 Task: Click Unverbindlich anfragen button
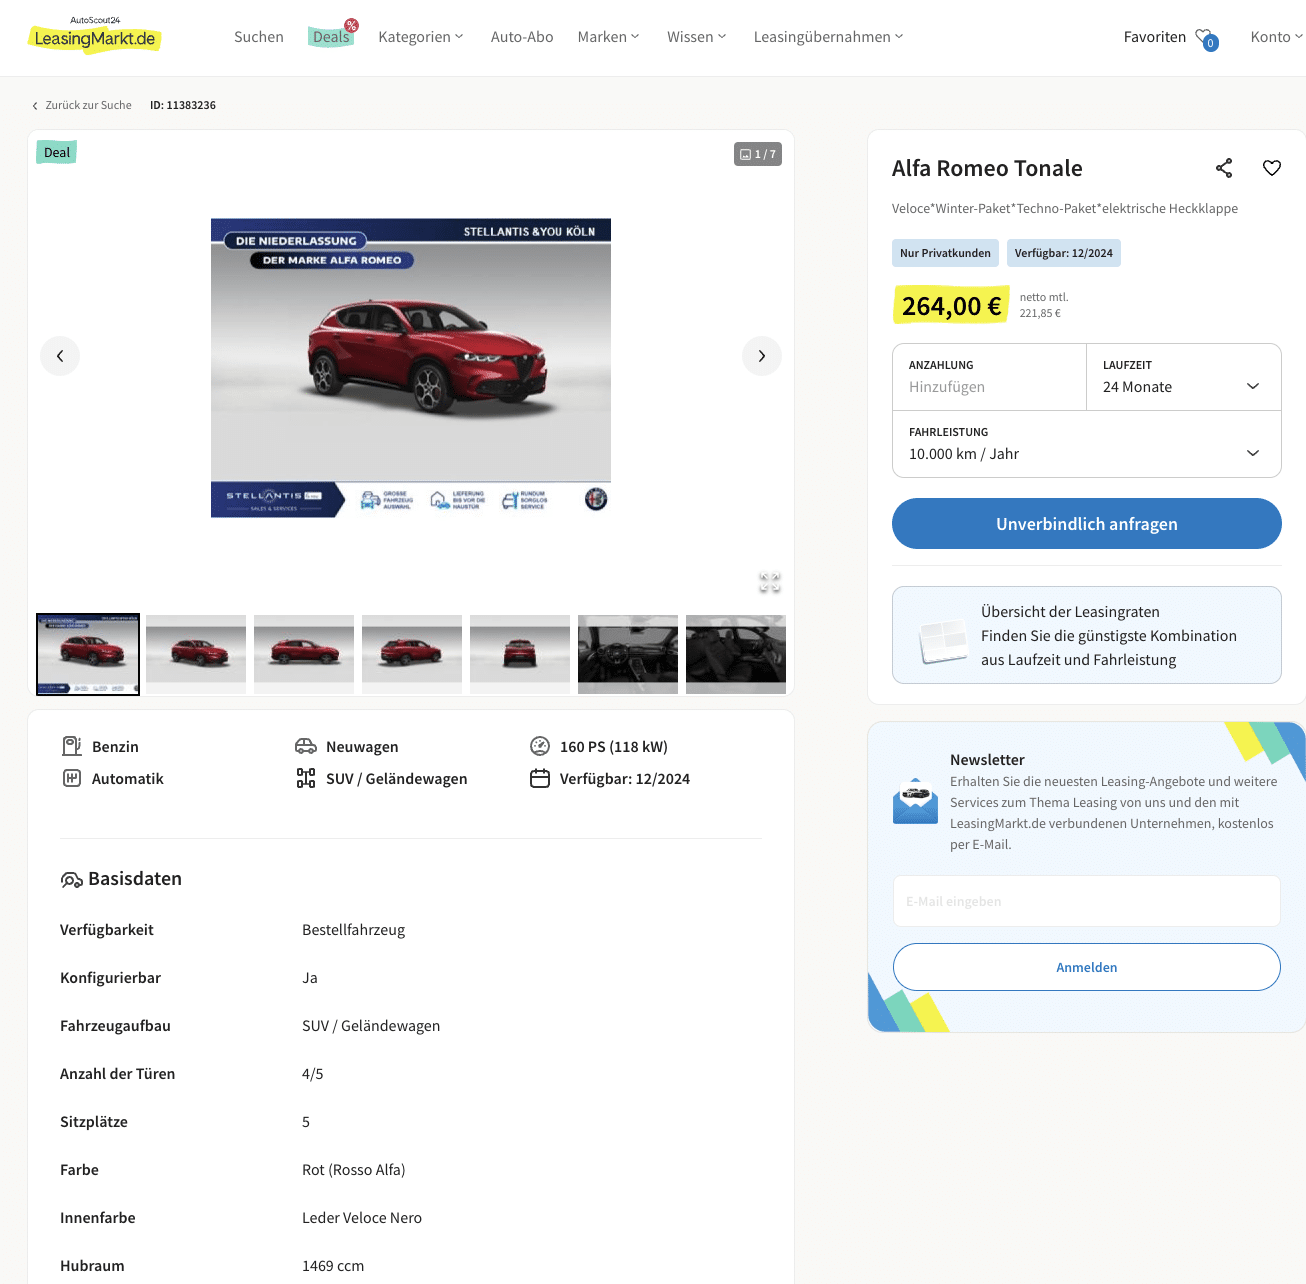pos(1087,524)
